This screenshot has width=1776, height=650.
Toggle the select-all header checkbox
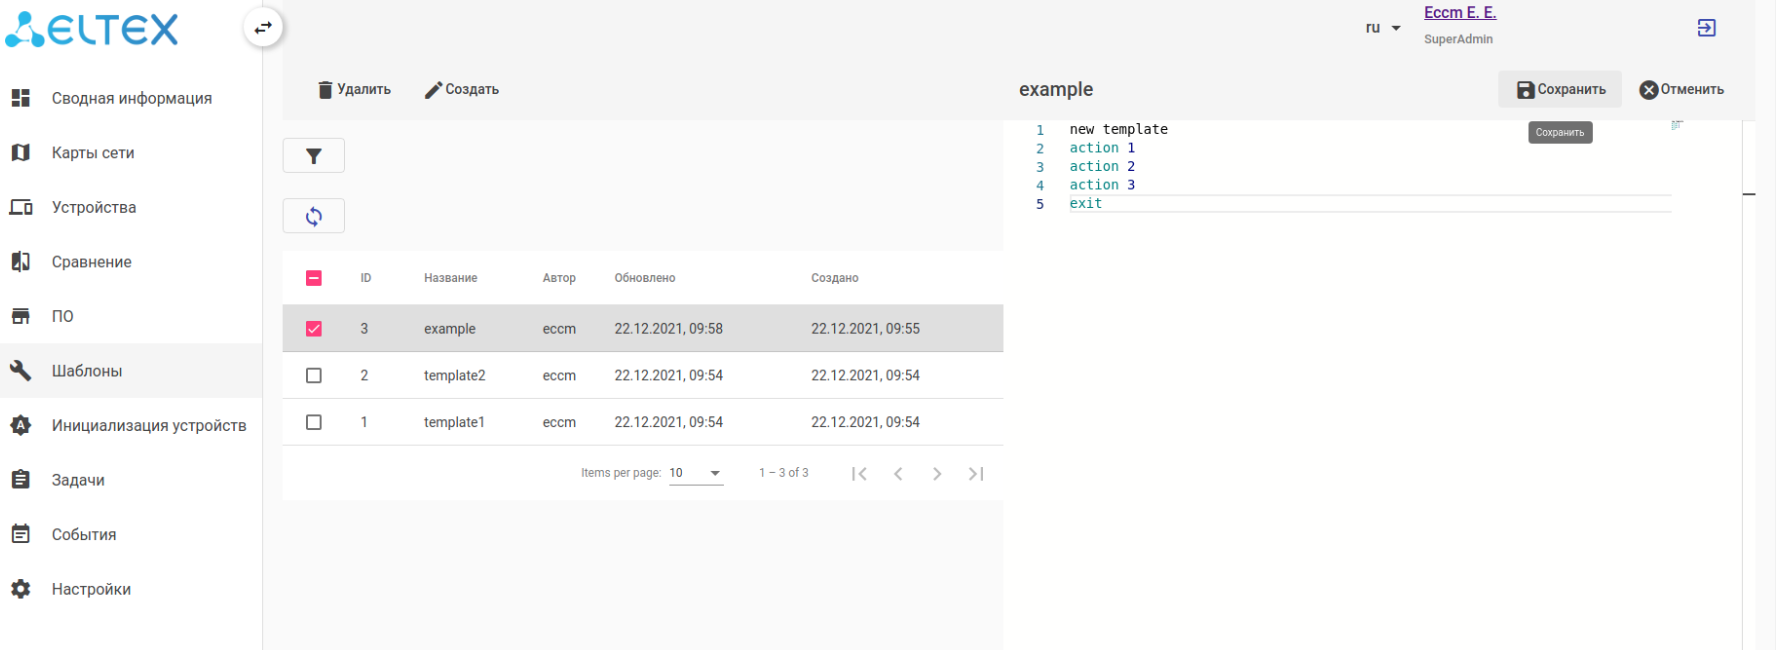point(314,278)
